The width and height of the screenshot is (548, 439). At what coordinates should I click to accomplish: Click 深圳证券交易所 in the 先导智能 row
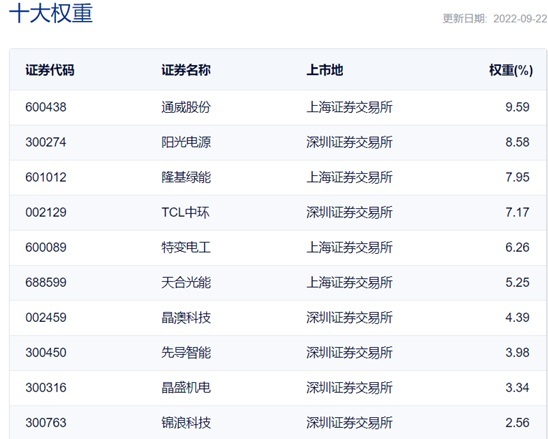point(349,352)
